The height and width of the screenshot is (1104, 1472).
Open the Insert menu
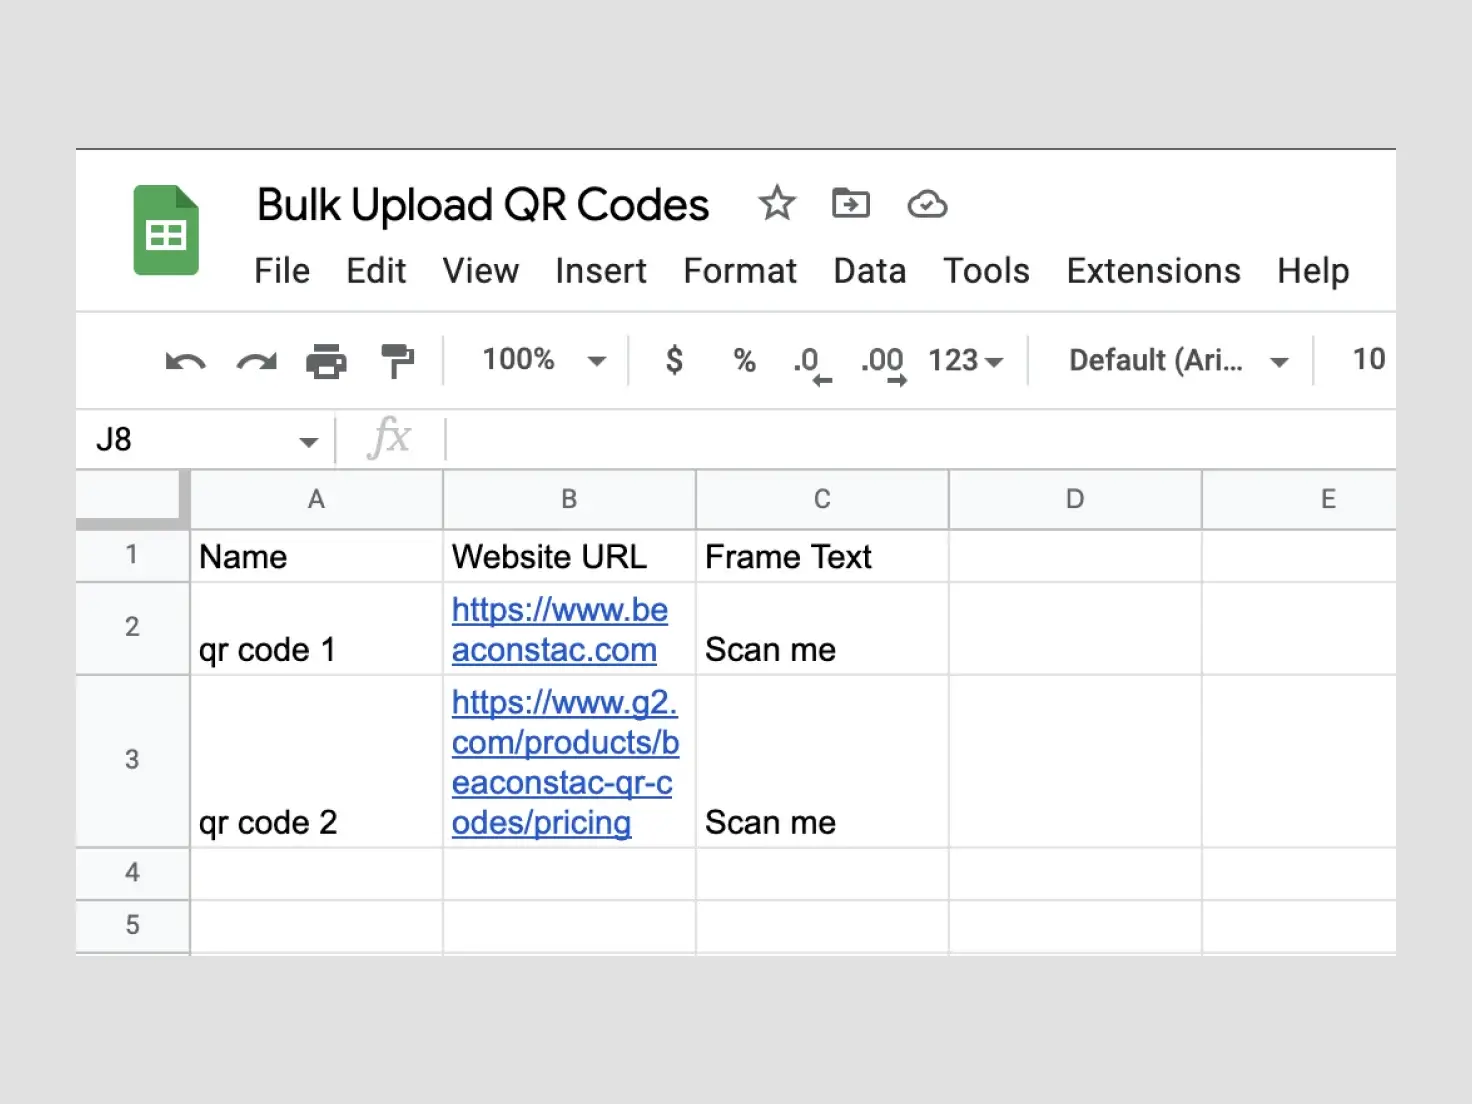(601, 271)
